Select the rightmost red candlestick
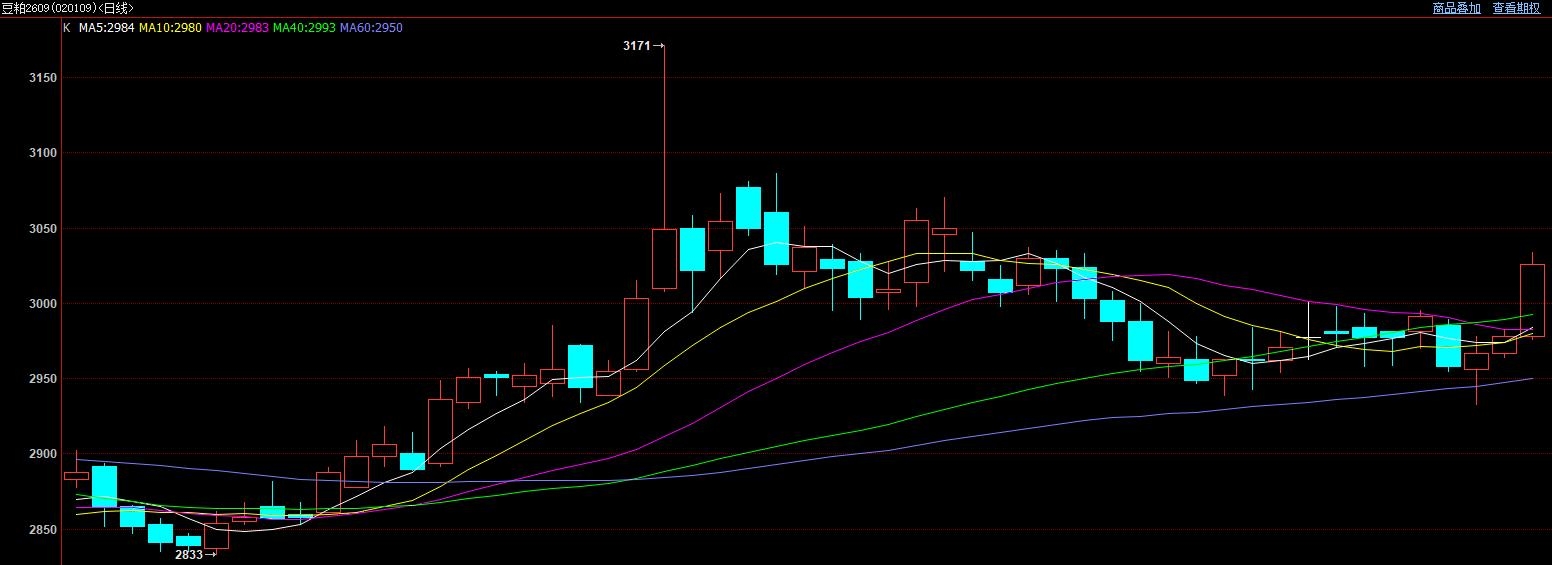1552x565 pixels. click(1532, 300)
